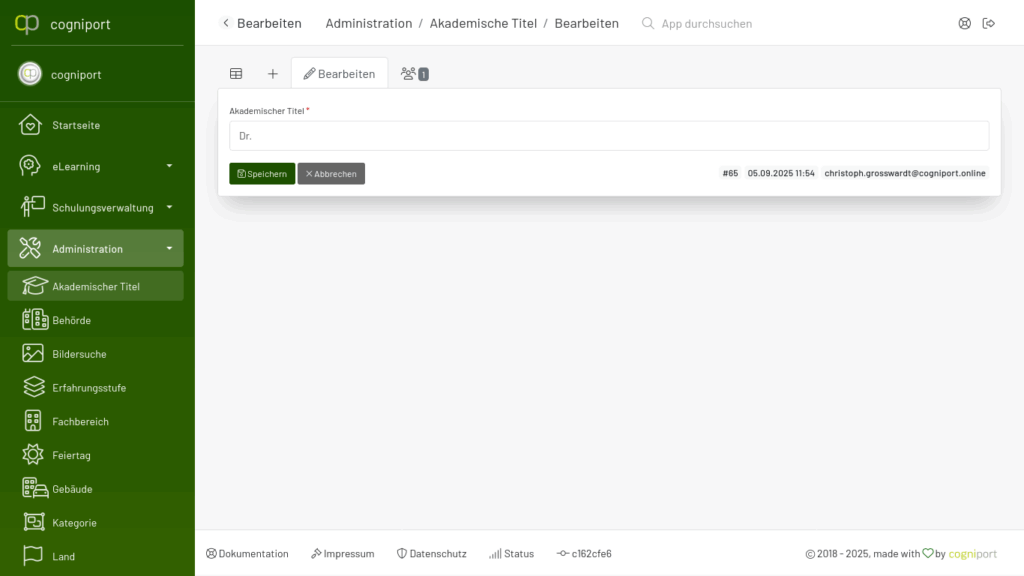The height and width of the screenshot is (576, 1024).
Task: Click the 05.09.2025 11:54 timestamp
Action: coord(781,173)
